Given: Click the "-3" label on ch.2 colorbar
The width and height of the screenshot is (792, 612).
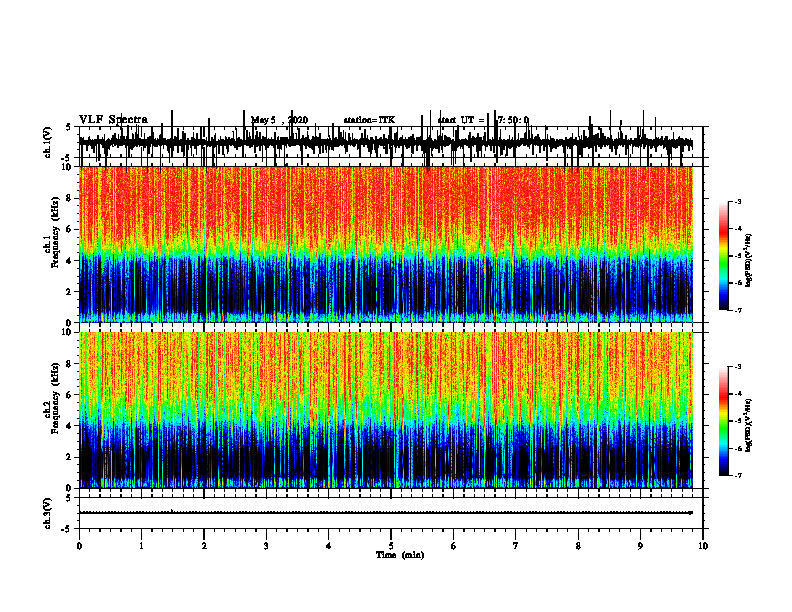Looking at the screenshot, I should pos(738,367).
